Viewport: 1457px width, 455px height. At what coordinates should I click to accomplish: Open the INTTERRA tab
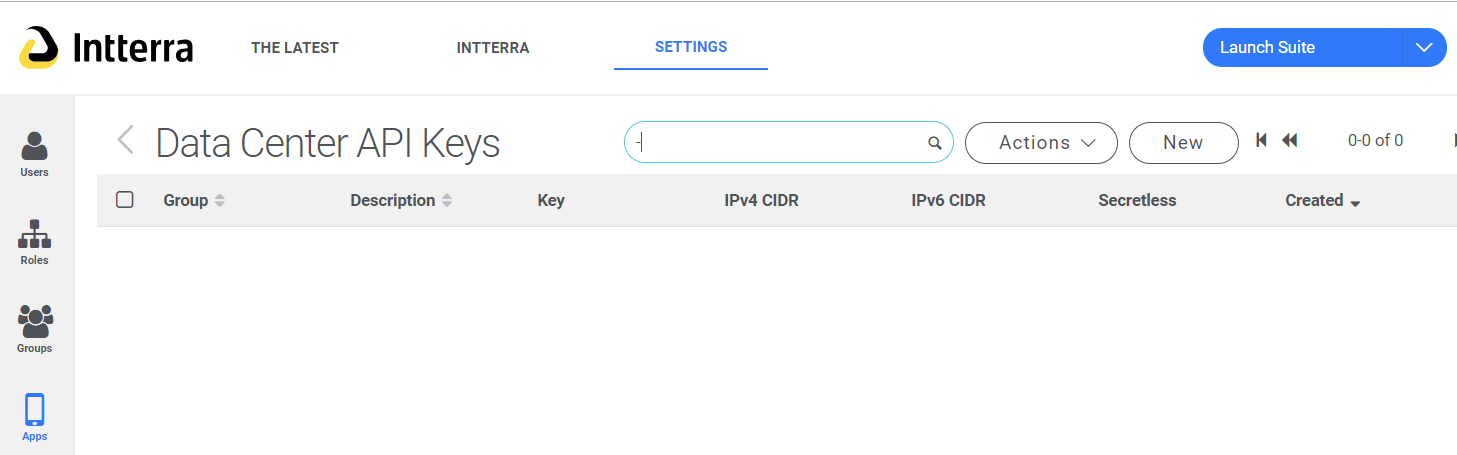point(493,47)
